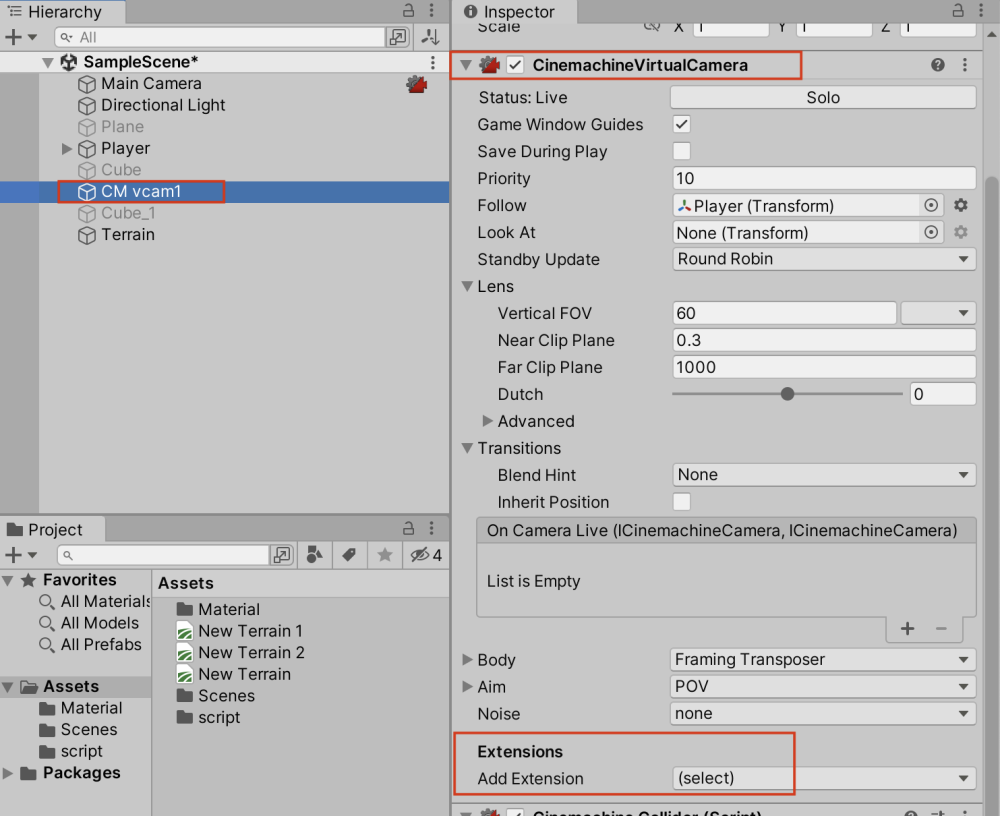Click the plus button under On Camera Live list
The height and width of the screenshot is (816, 1000).
pos(907,629)
